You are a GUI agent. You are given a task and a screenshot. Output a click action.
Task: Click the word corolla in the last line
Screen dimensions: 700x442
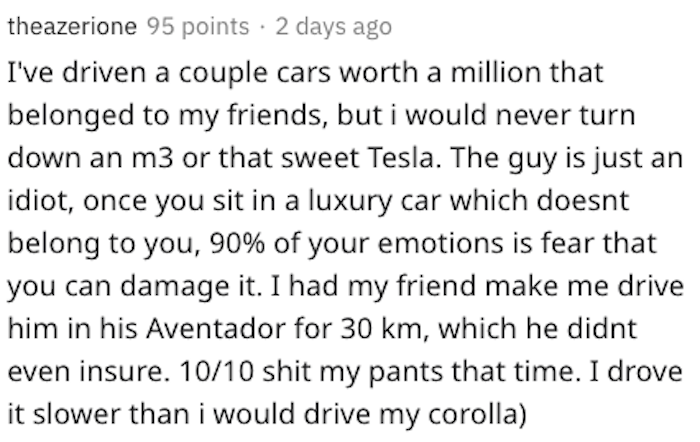(x=473, y=413)
